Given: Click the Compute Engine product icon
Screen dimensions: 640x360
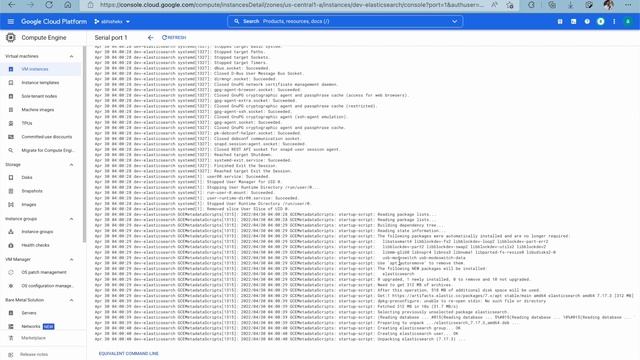Looking at the screenshot, I should coord(11,38).
